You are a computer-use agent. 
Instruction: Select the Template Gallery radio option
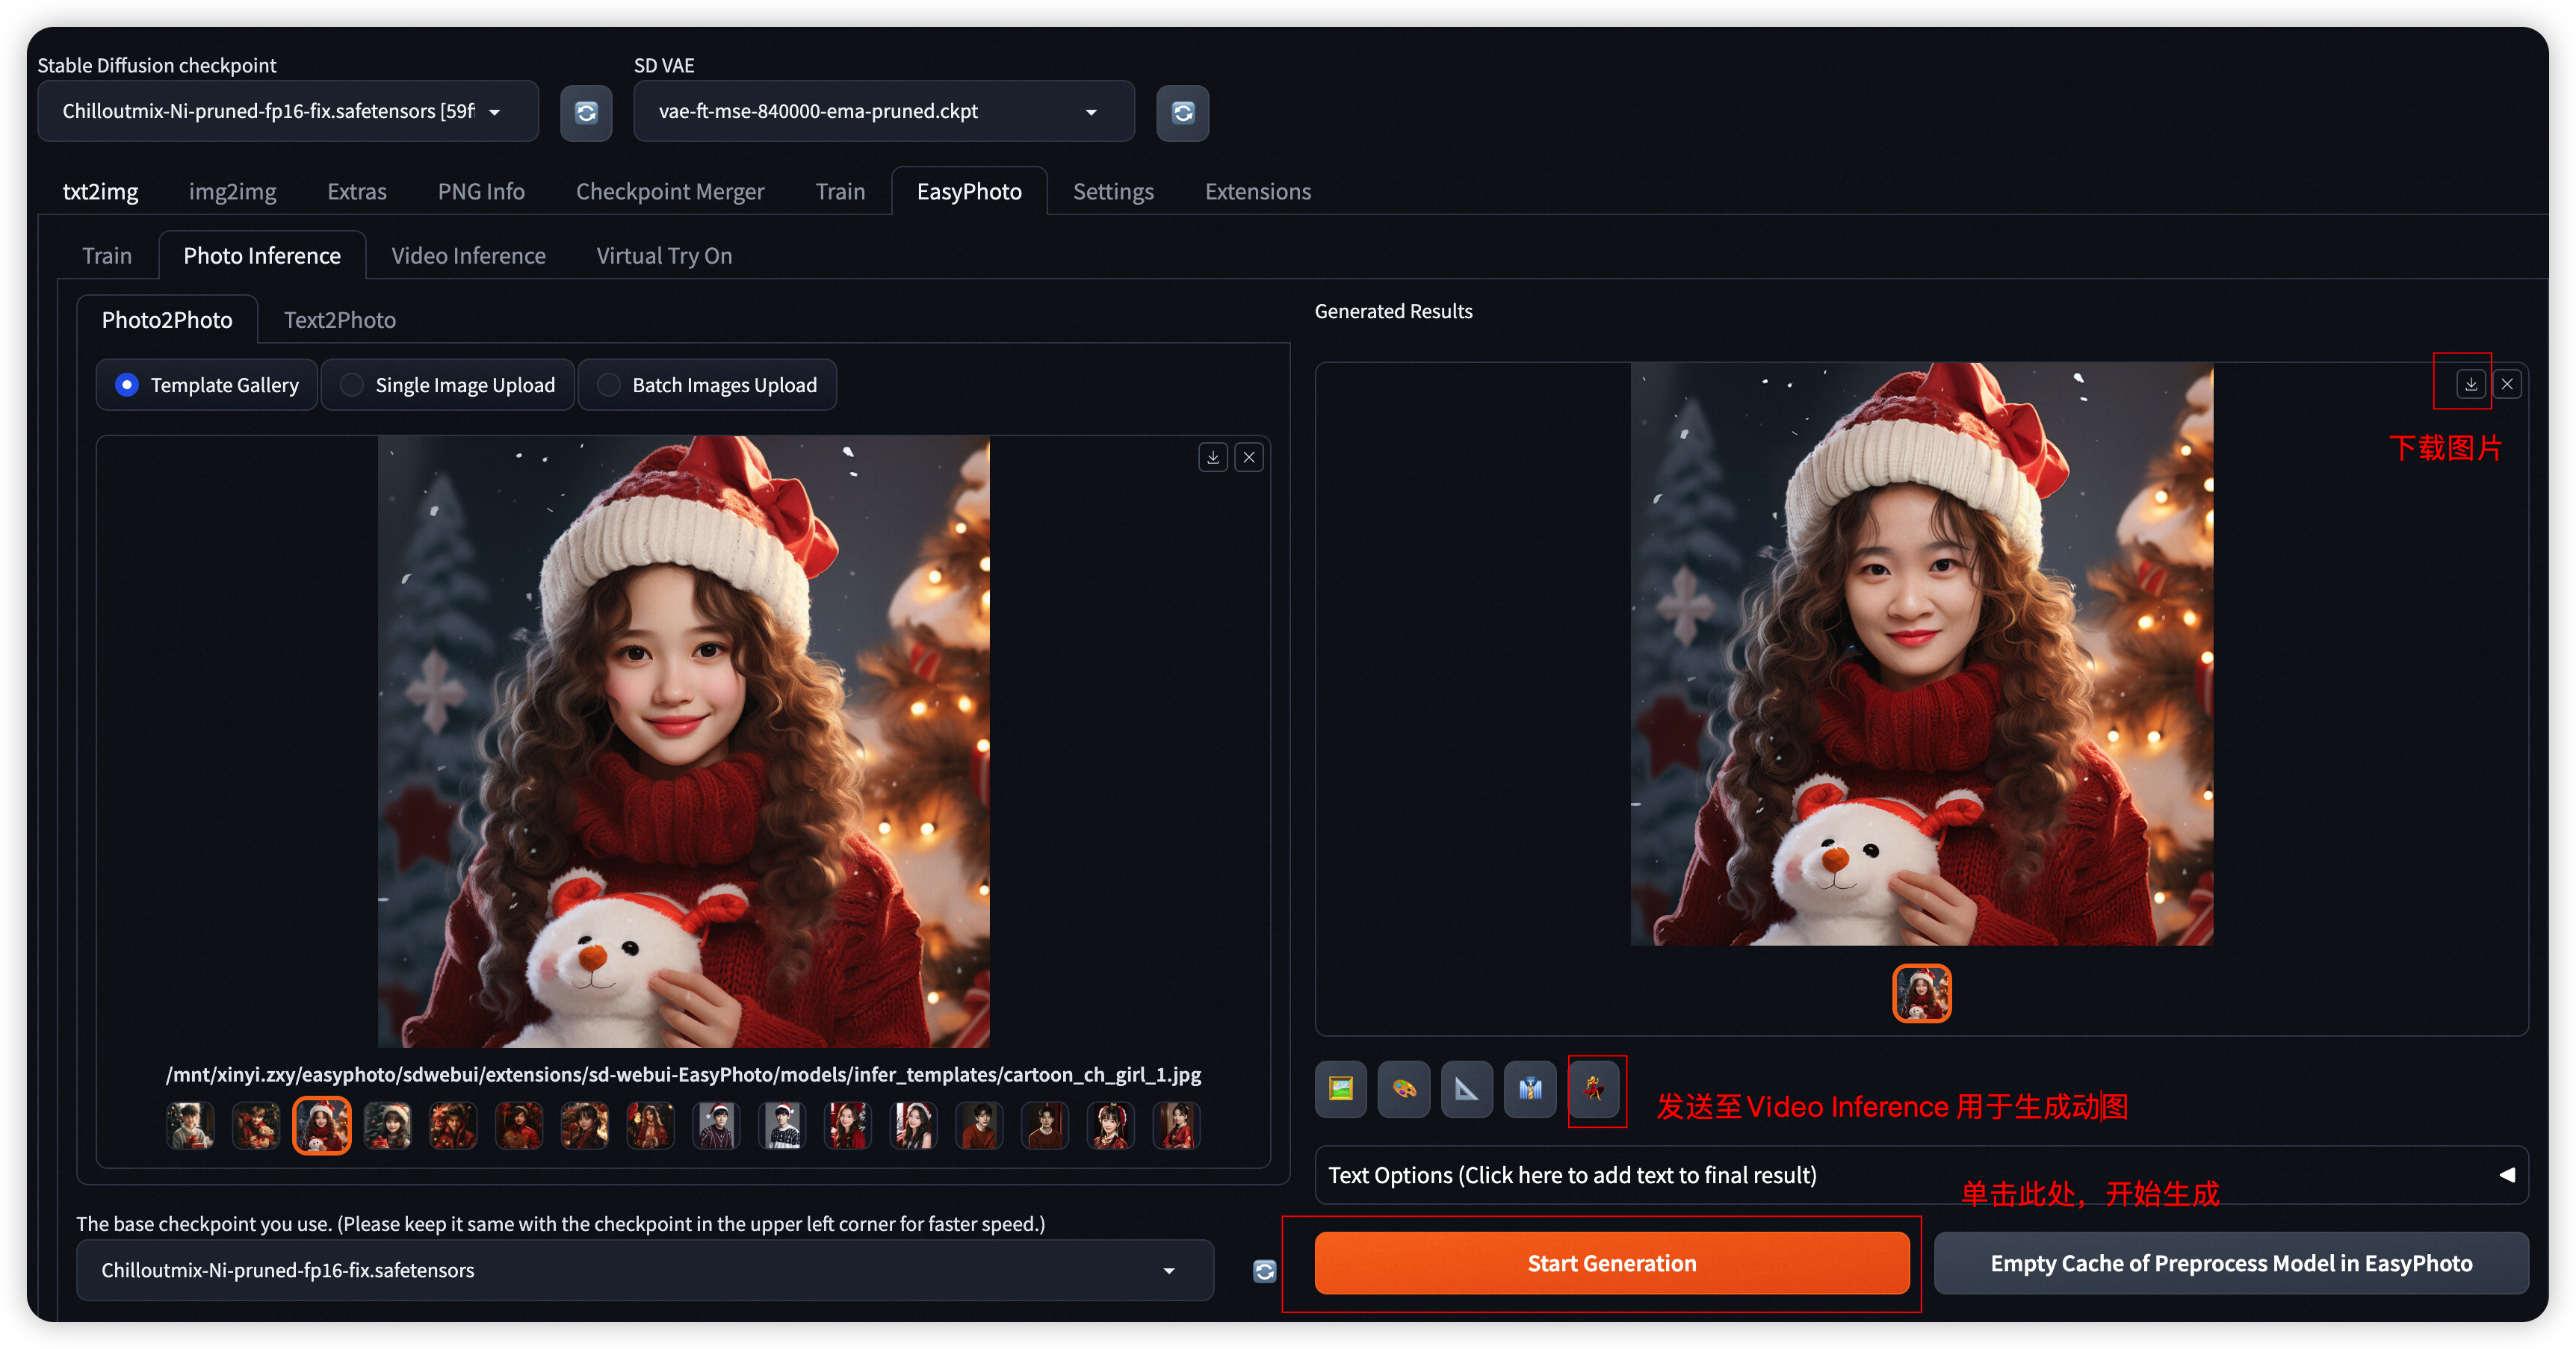click(127, 385)
